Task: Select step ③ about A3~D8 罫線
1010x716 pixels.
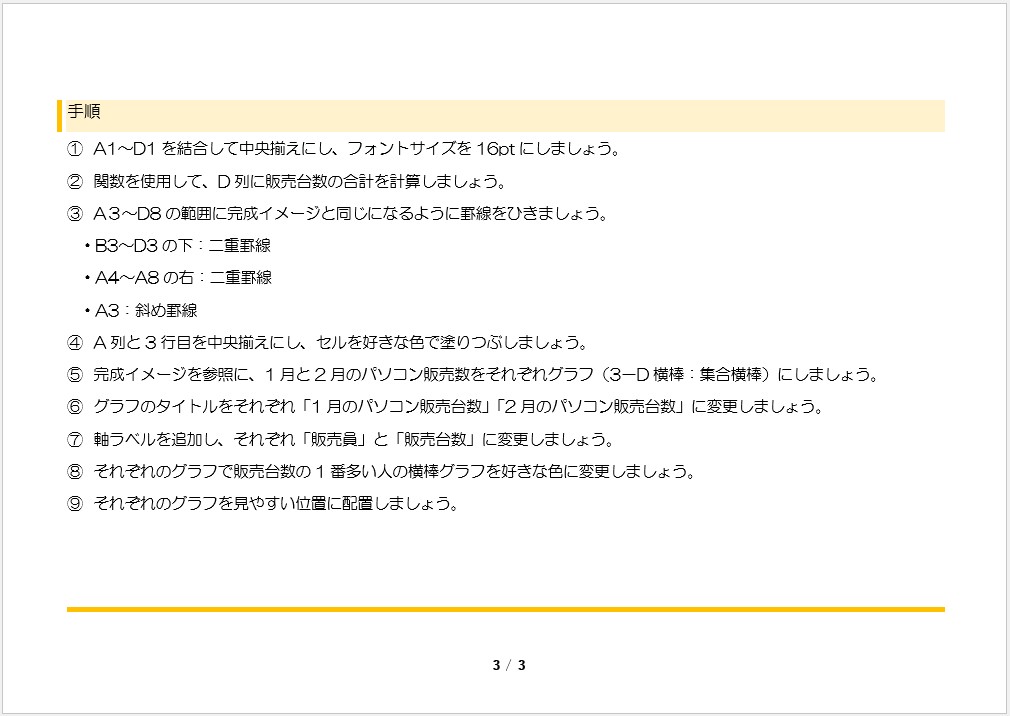Action: [x=338, y=213]
